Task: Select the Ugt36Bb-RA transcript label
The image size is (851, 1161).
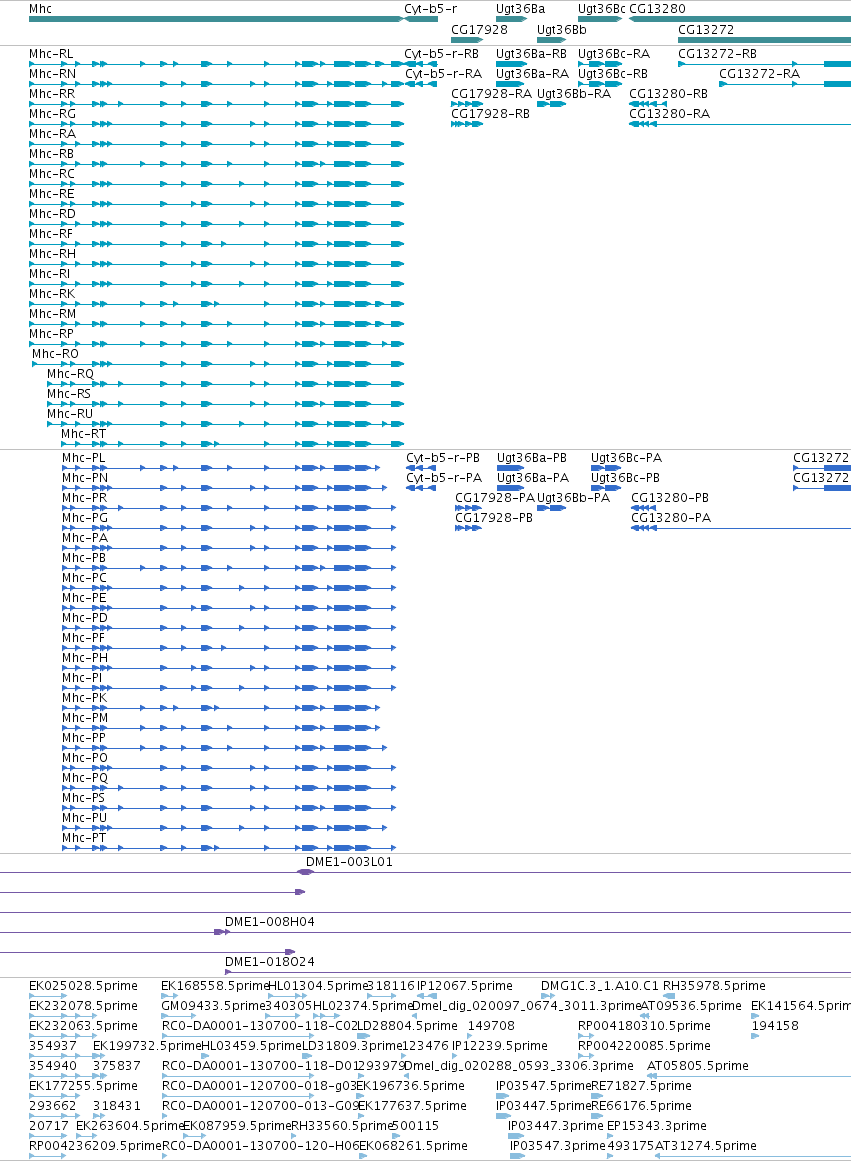Action: 574,94
